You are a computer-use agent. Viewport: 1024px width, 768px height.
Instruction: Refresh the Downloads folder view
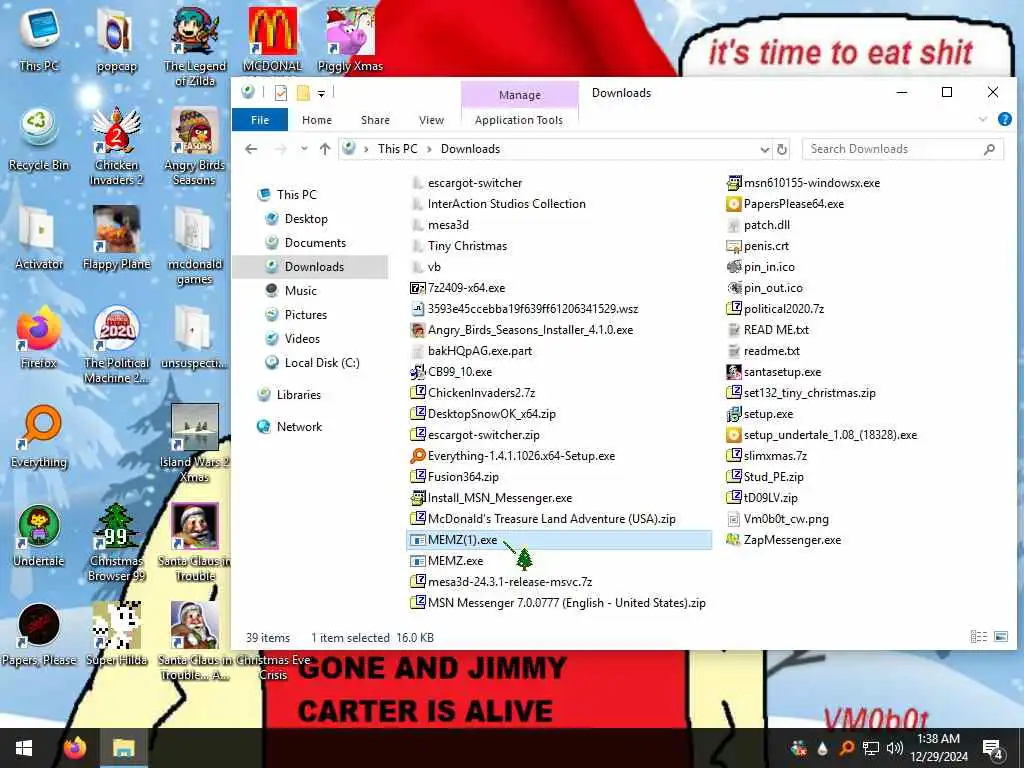pyautogui.click(x=782, y=150)
